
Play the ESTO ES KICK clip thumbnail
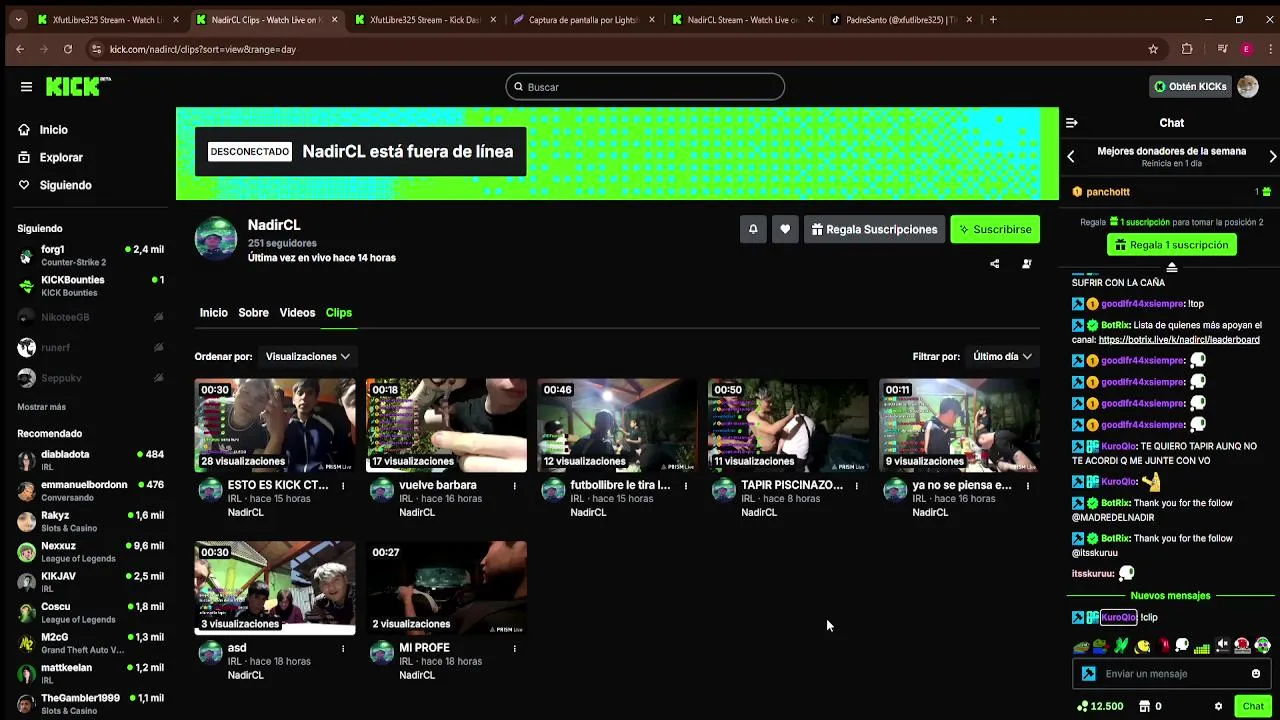point(275,425)
